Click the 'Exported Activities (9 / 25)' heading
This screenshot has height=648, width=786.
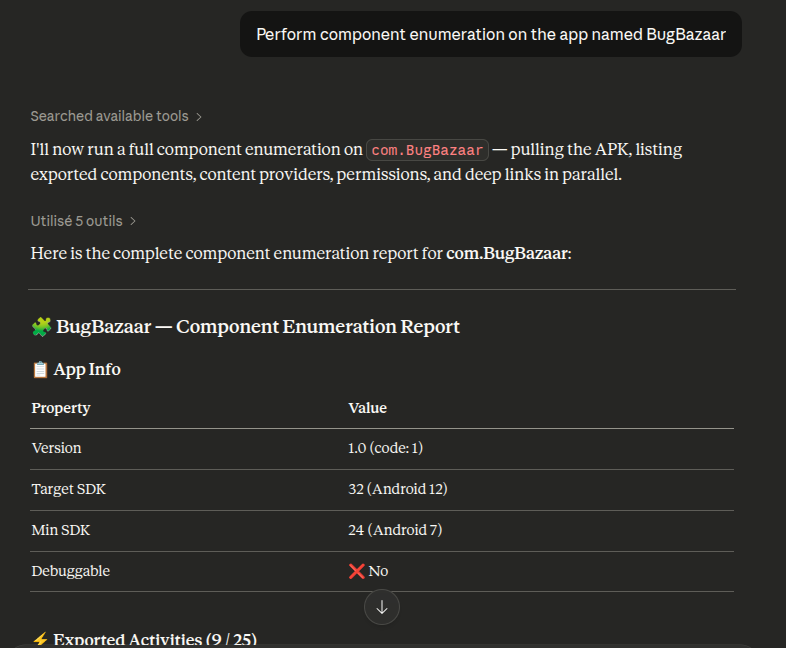155,640
